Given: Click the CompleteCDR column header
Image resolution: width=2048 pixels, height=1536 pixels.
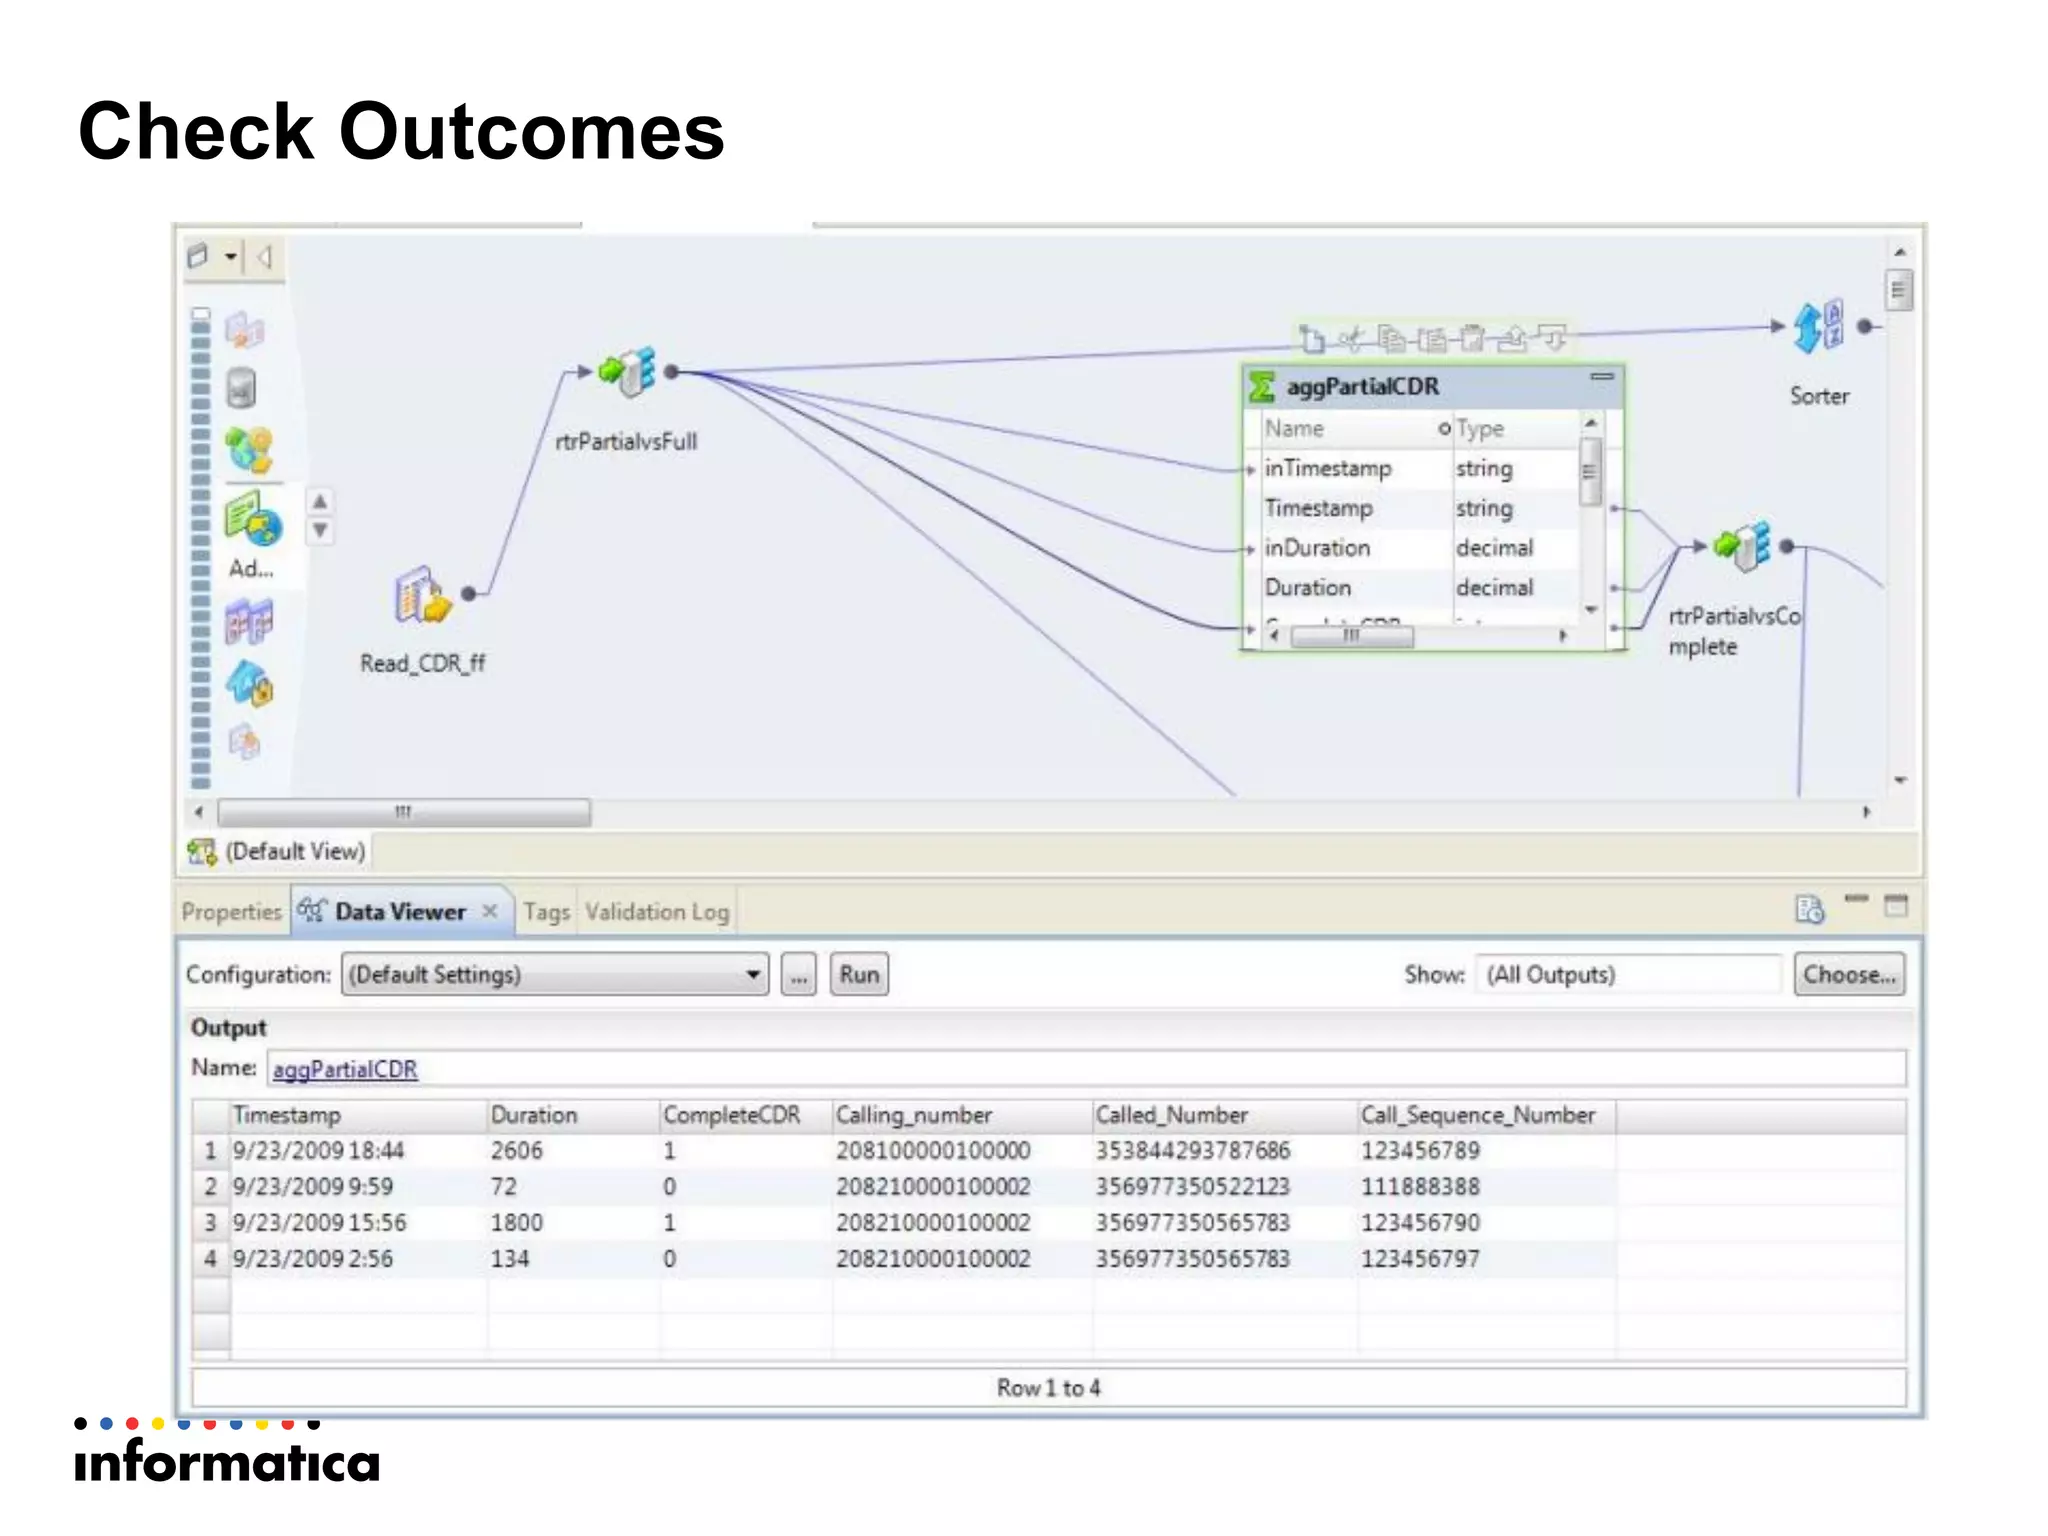Looking at the screenshot, I should coord(746,1115).
